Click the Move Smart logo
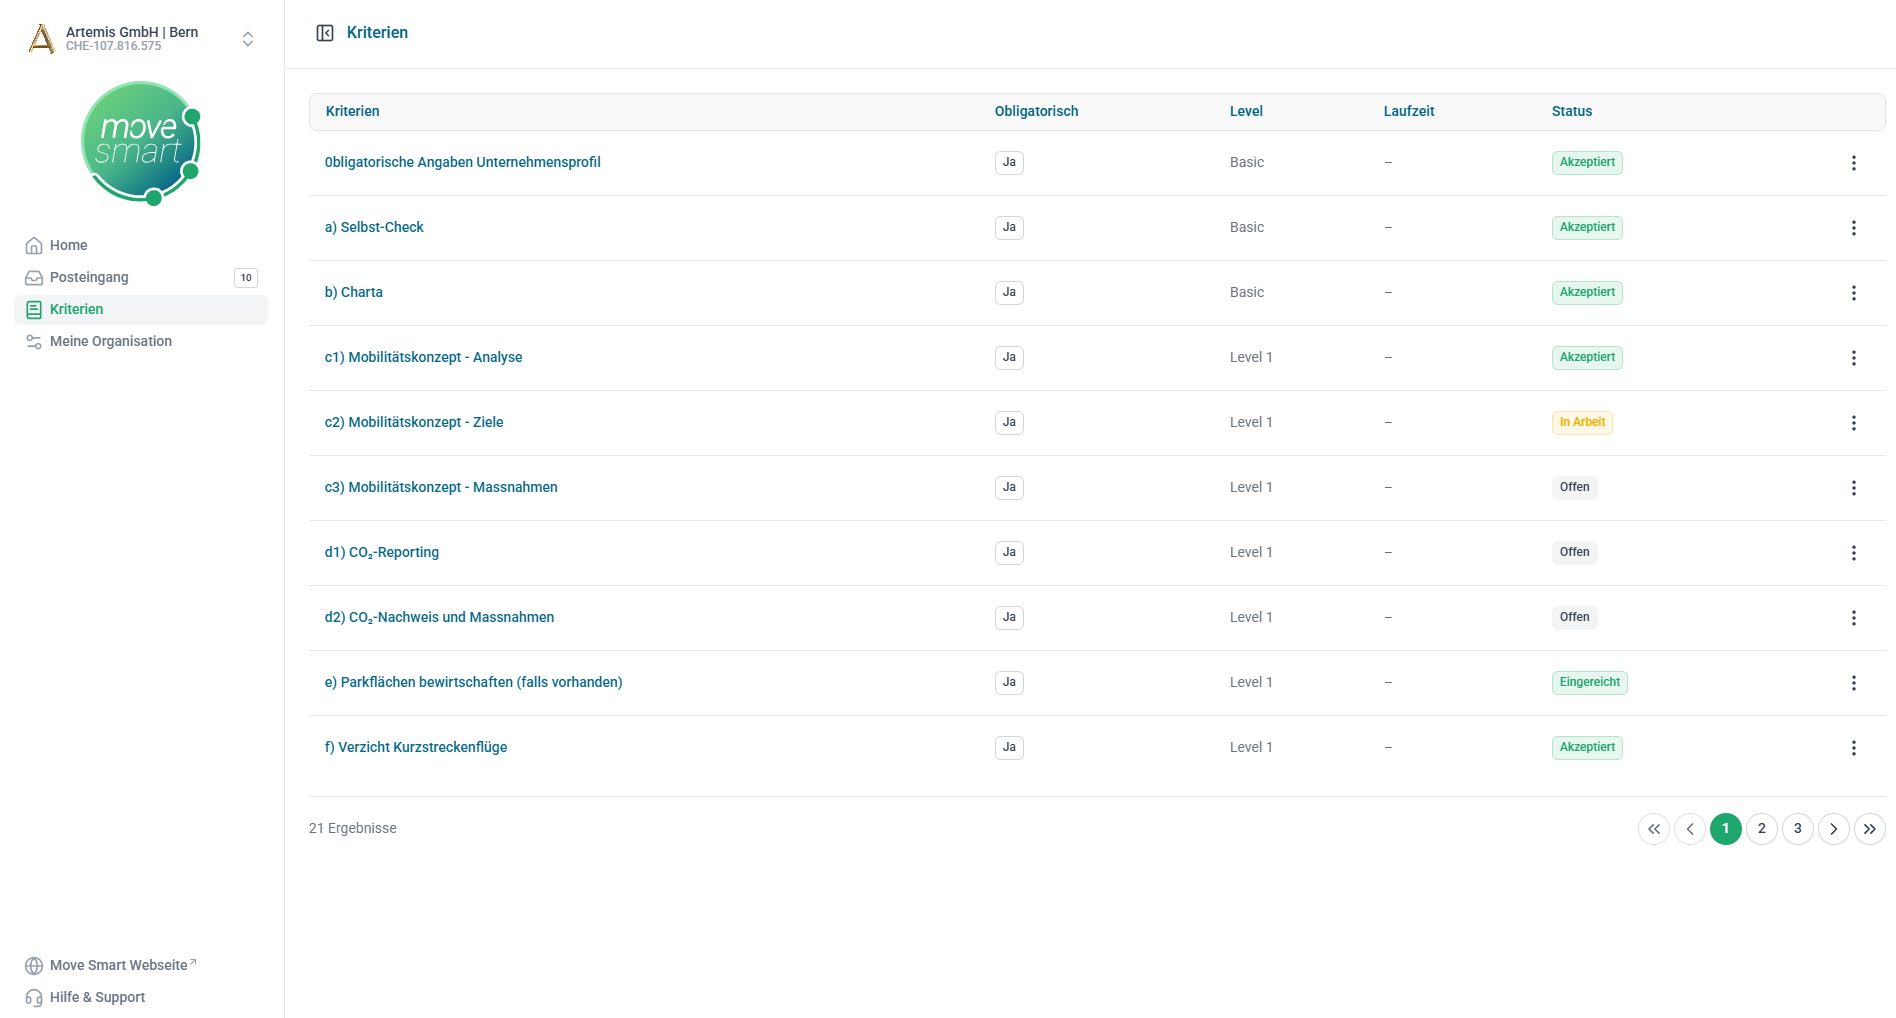Viewport: 1896px width, 1018px height. click(141, 143)
